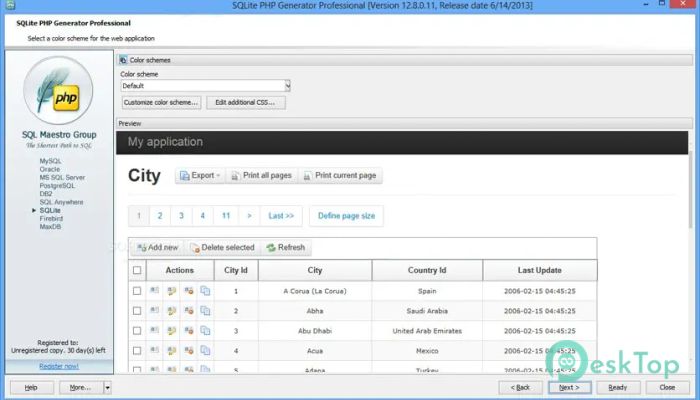Sort by City Id column header
Screen dimensions: 700x400
click(x=236, y=270)
